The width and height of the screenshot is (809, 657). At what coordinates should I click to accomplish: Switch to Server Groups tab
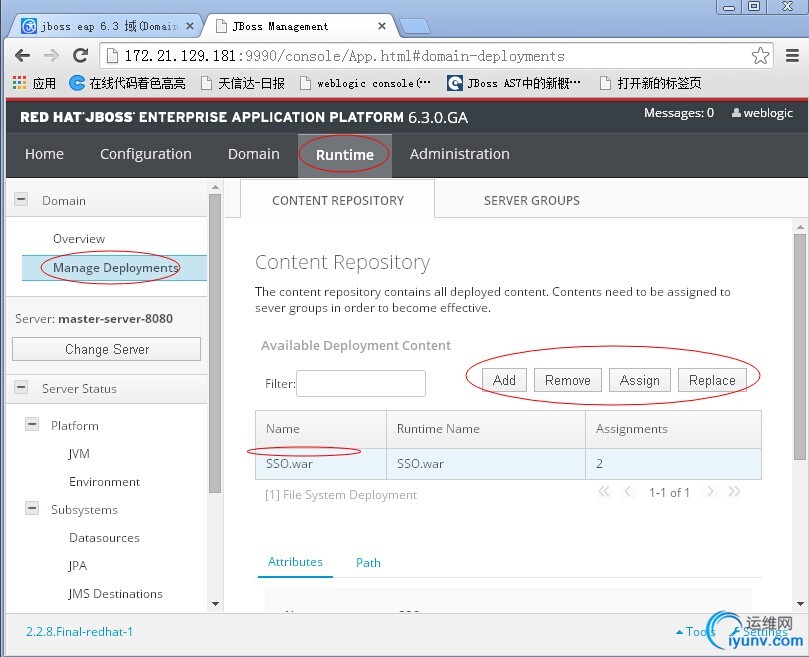point(531,200)
